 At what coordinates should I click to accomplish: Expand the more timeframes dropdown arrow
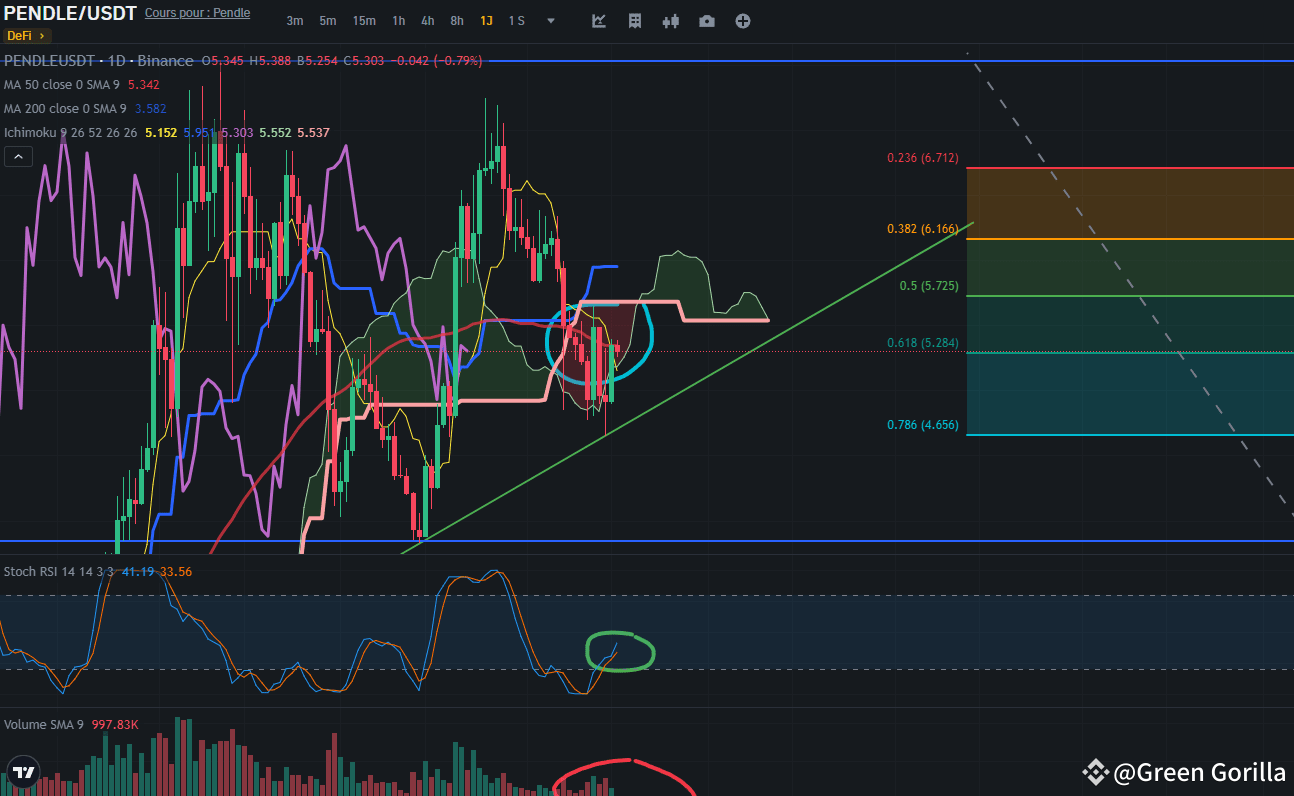(551, 20)
